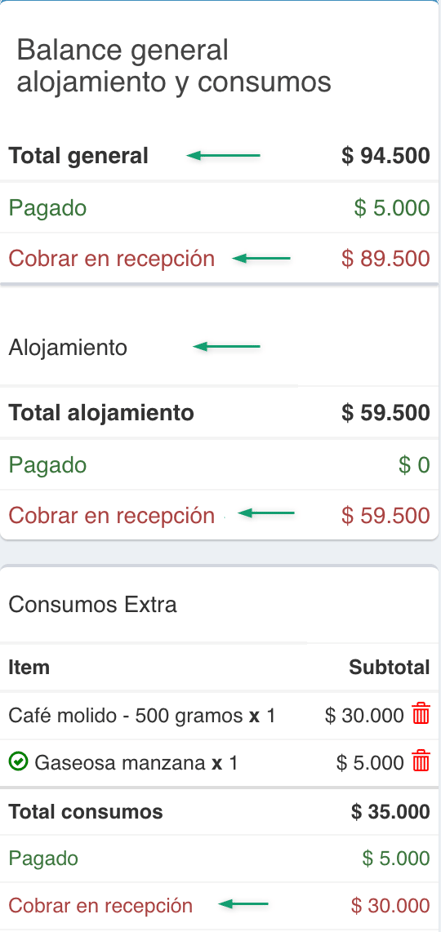This screenshot has width=441, height=932.
Task: Click the Item column header
Action: (29, 667)
